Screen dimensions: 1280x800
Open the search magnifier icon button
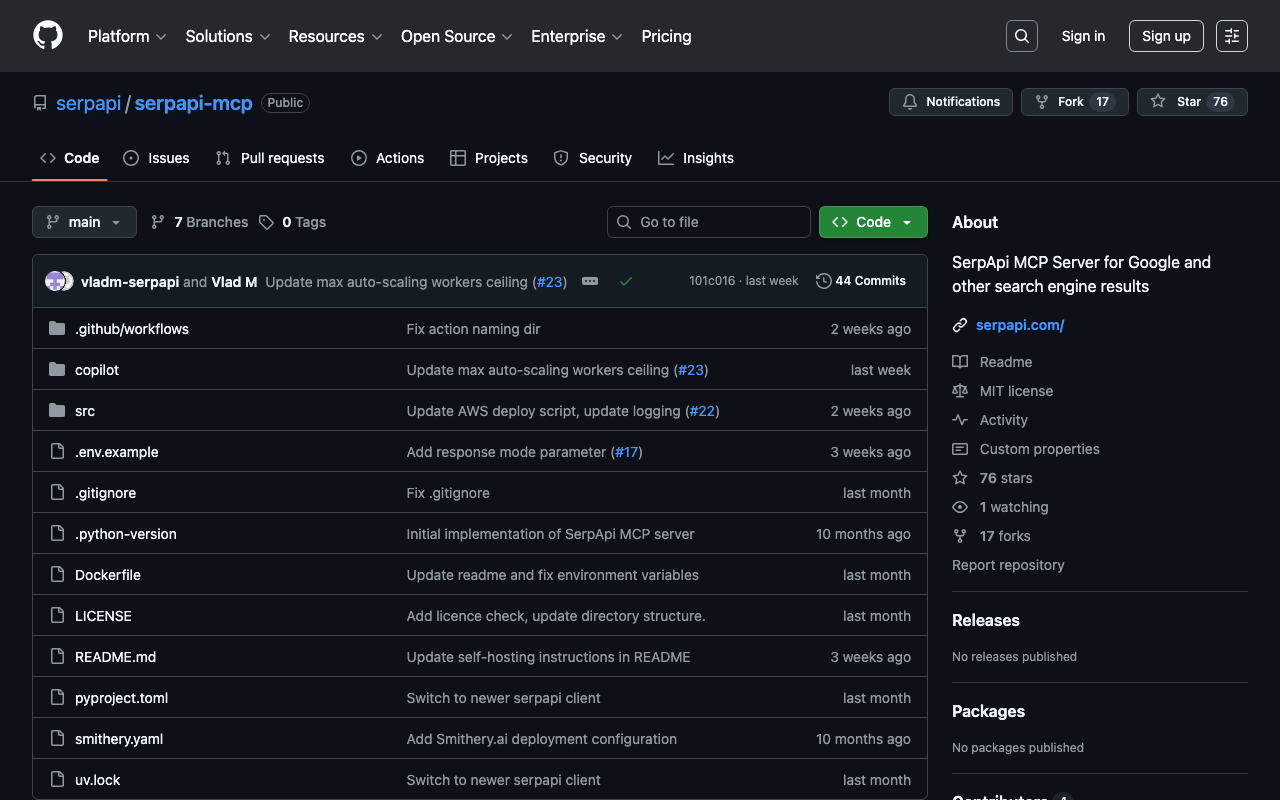pos(1021,36)
